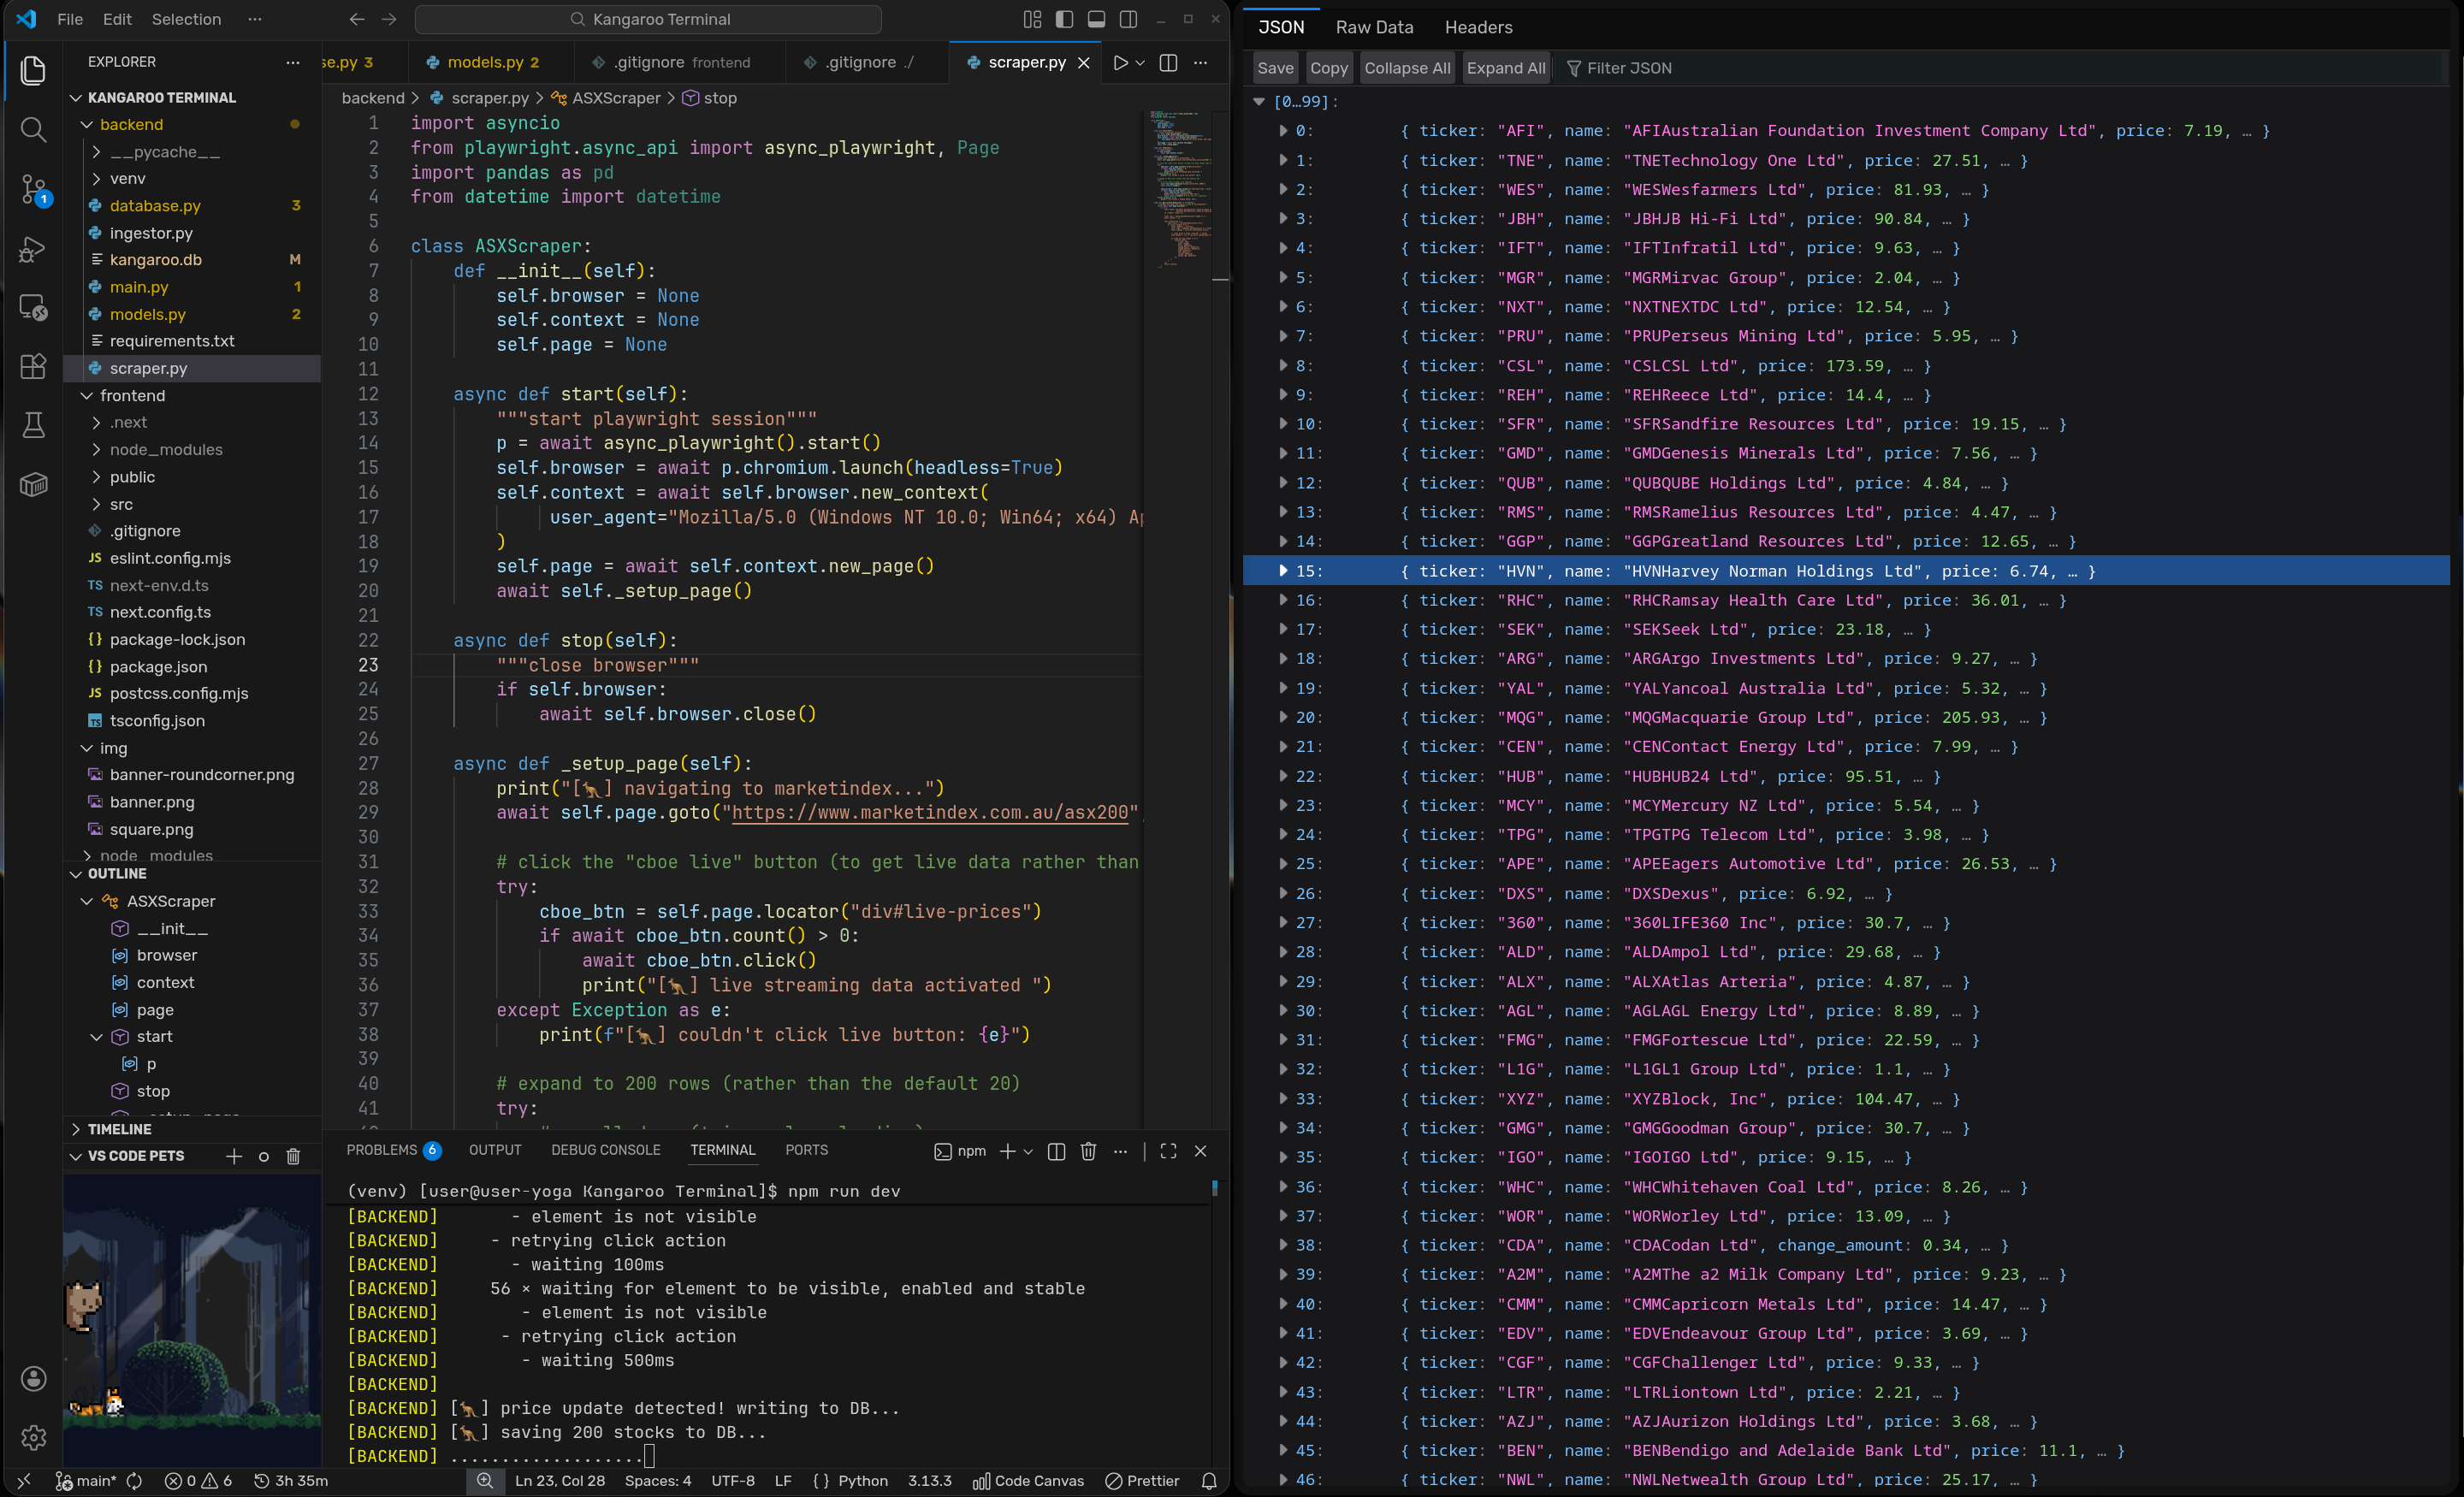Toggle maximize terminal panel size
The height and width of the screenshot is (1497, 2464).
[1168, 1151]
